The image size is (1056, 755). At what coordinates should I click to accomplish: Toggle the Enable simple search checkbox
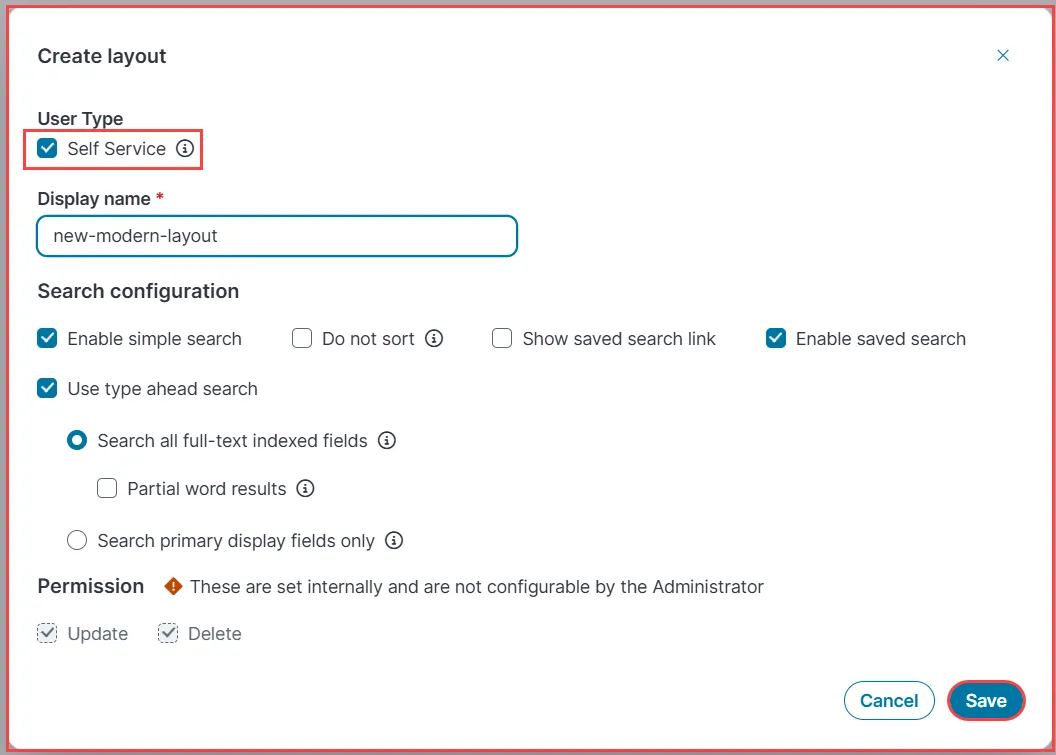pyautogui.click(x=47, y=338)
